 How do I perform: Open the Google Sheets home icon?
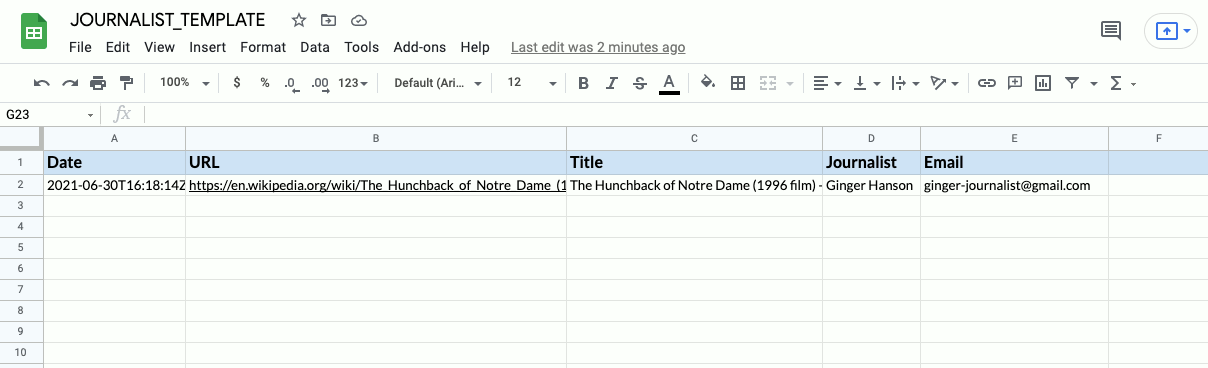pyautogui.click(x=34, y=32)
